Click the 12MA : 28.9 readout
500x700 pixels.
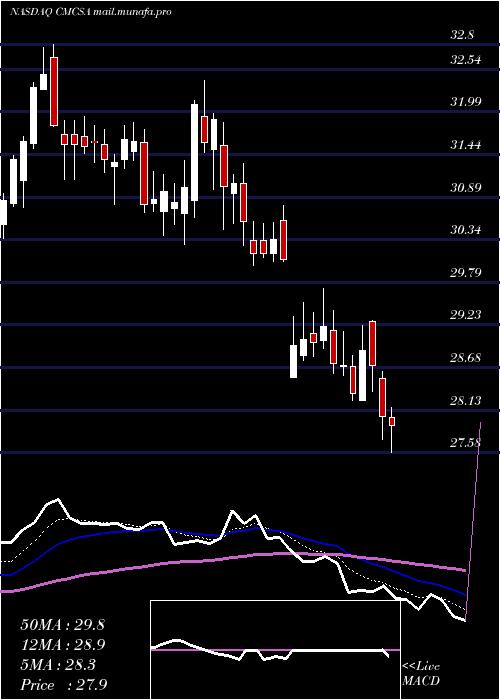[x=62, y=645]
